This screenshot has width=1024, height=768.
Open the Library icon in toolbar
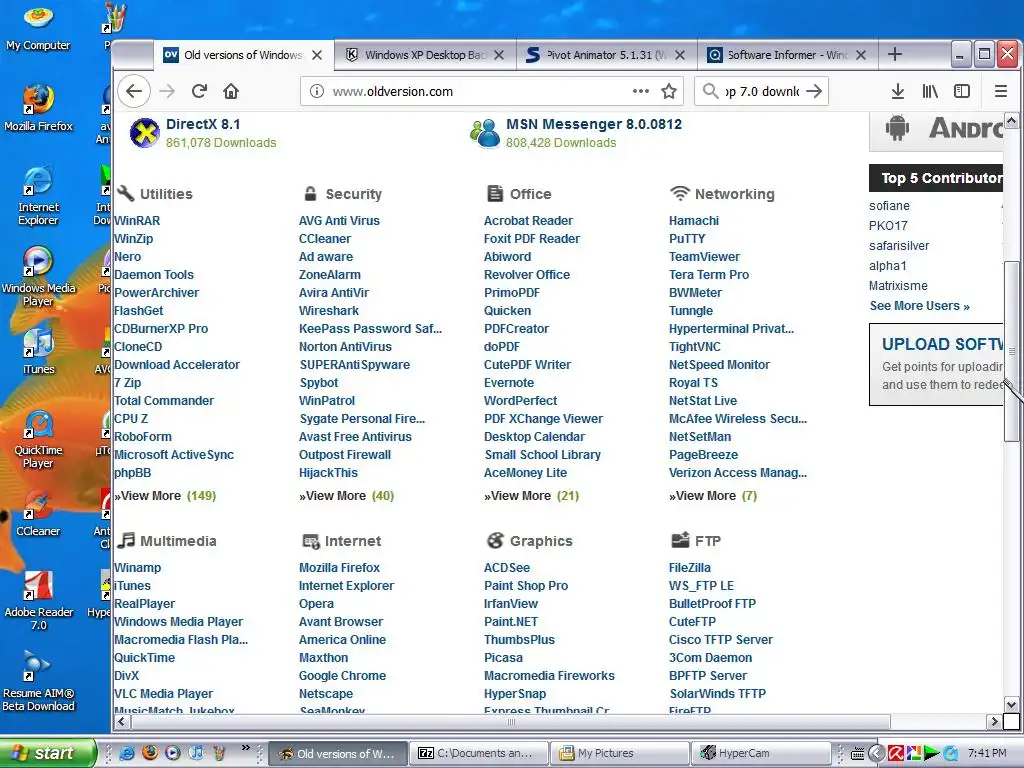930,91
